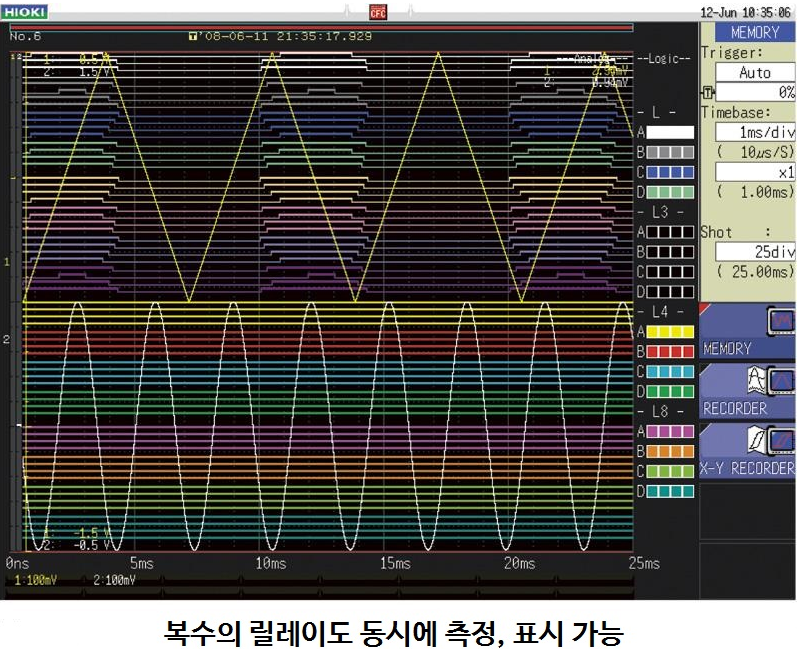This screenshot has height=649, width=799.
Task: Click the channel 1 zero-position marker
Action: [7, 262]
